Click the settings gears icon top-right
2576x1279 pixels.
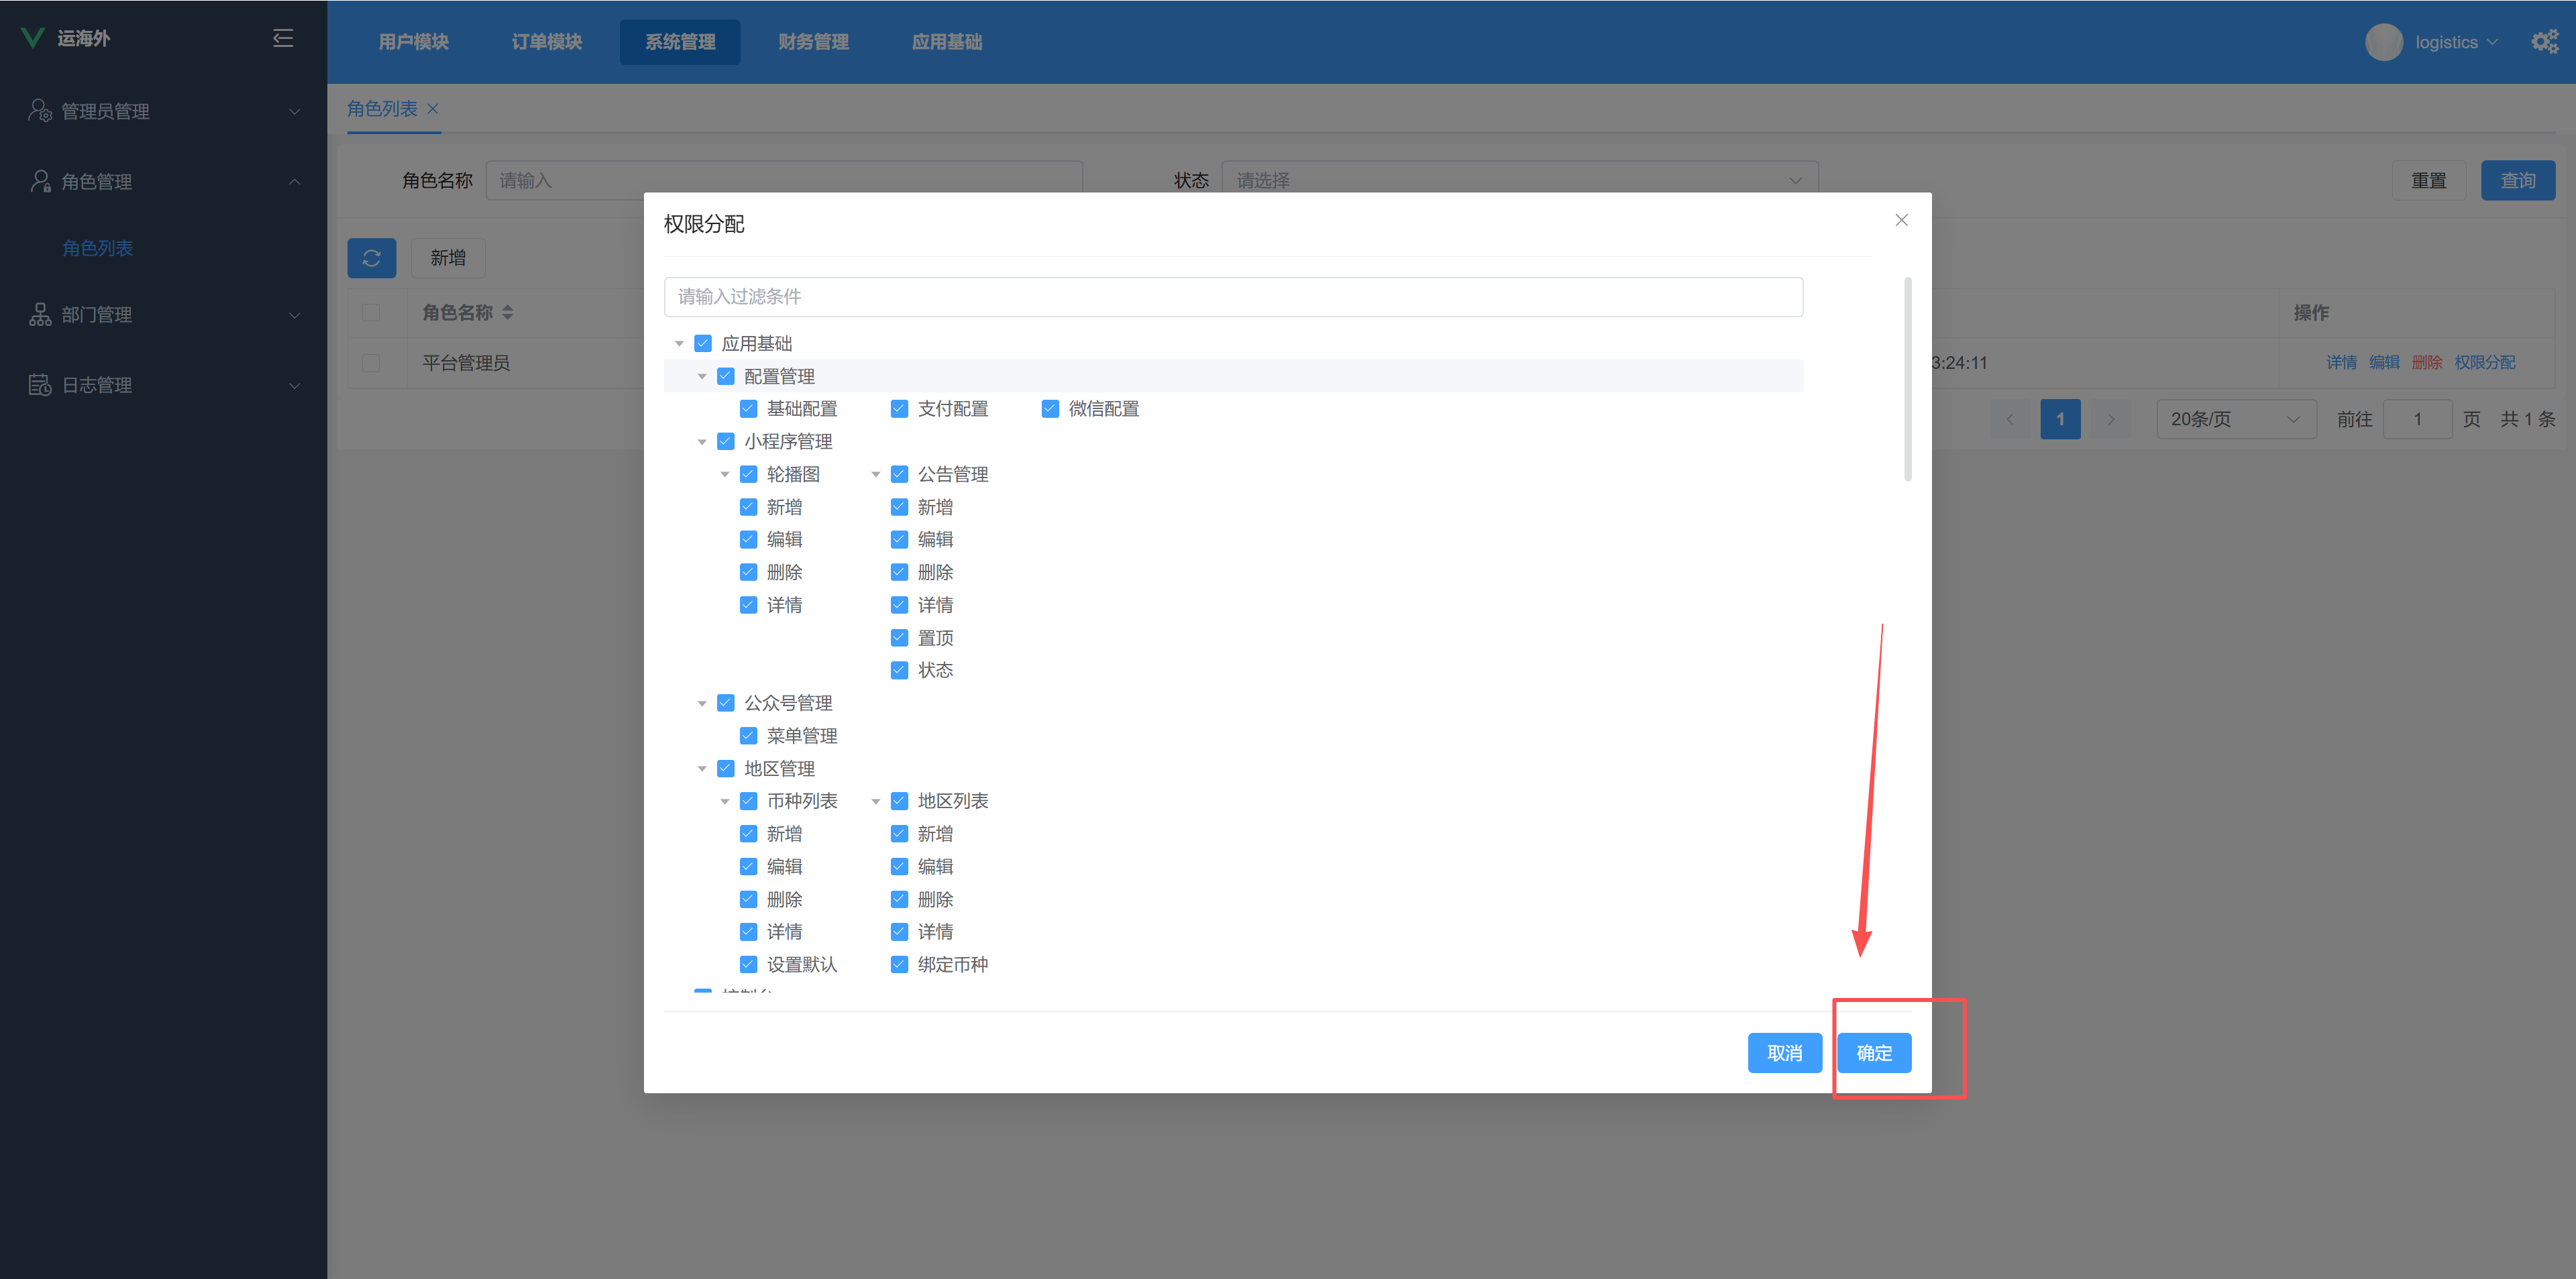2544,42
